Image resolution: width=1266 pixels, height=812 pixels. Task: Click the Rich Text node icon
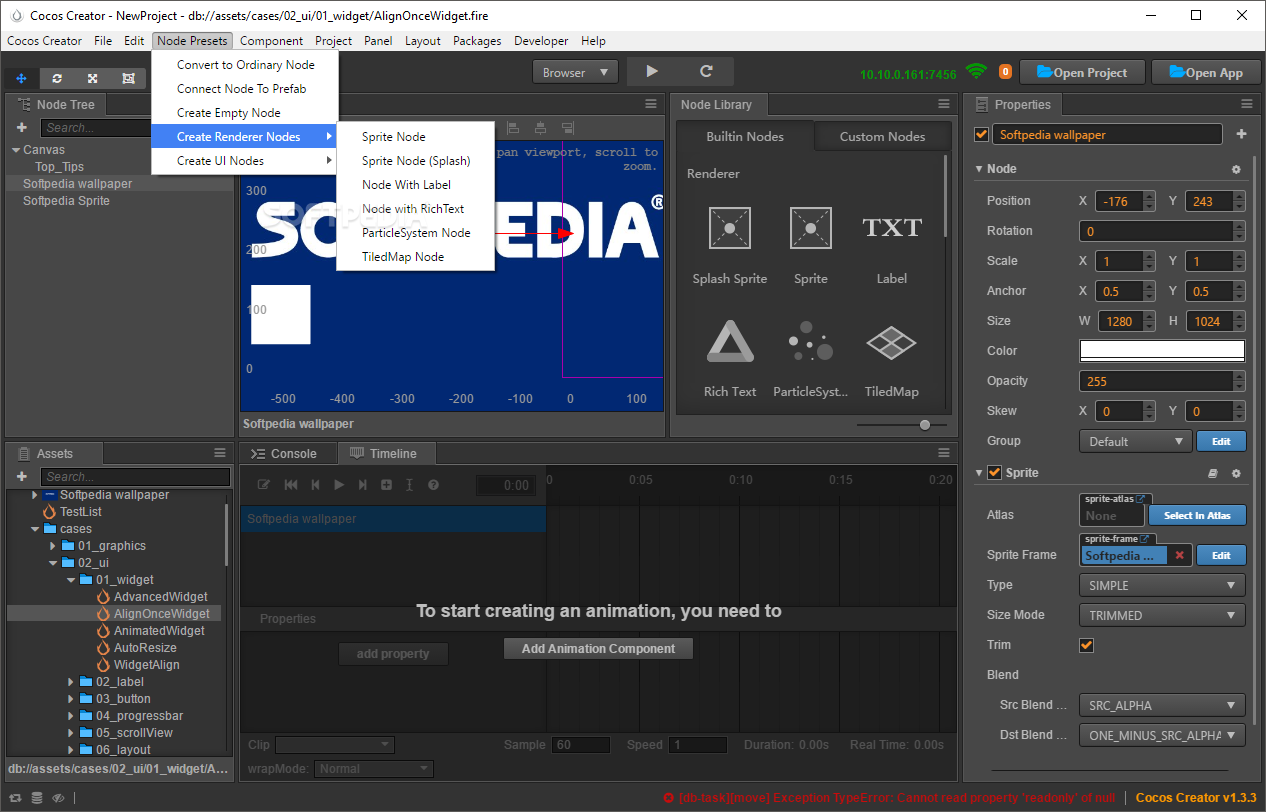point(730,342)
